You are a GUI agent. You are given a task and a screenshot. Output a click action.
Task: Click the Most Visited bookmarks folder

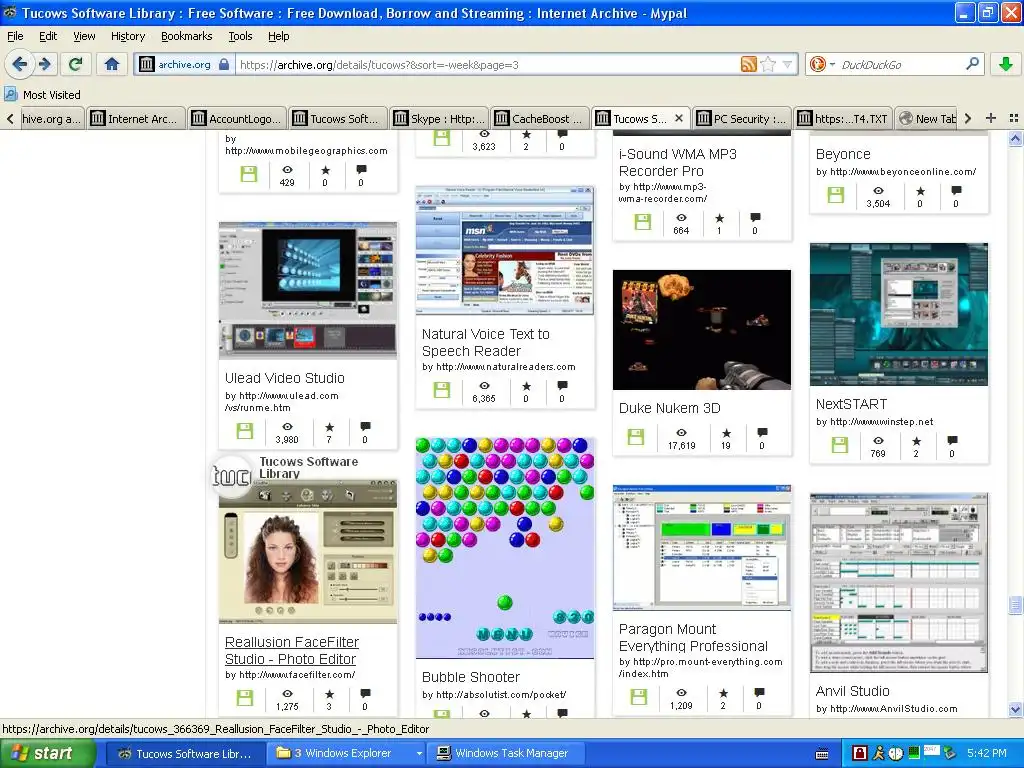[x=42, y=95]
